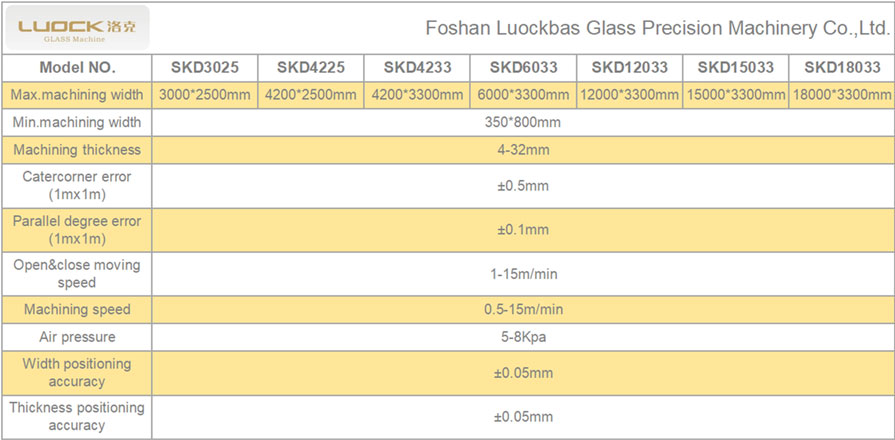Click the LUOCK Glass Machine logo
The image size is (895, 440).
[x=77, y=28]
